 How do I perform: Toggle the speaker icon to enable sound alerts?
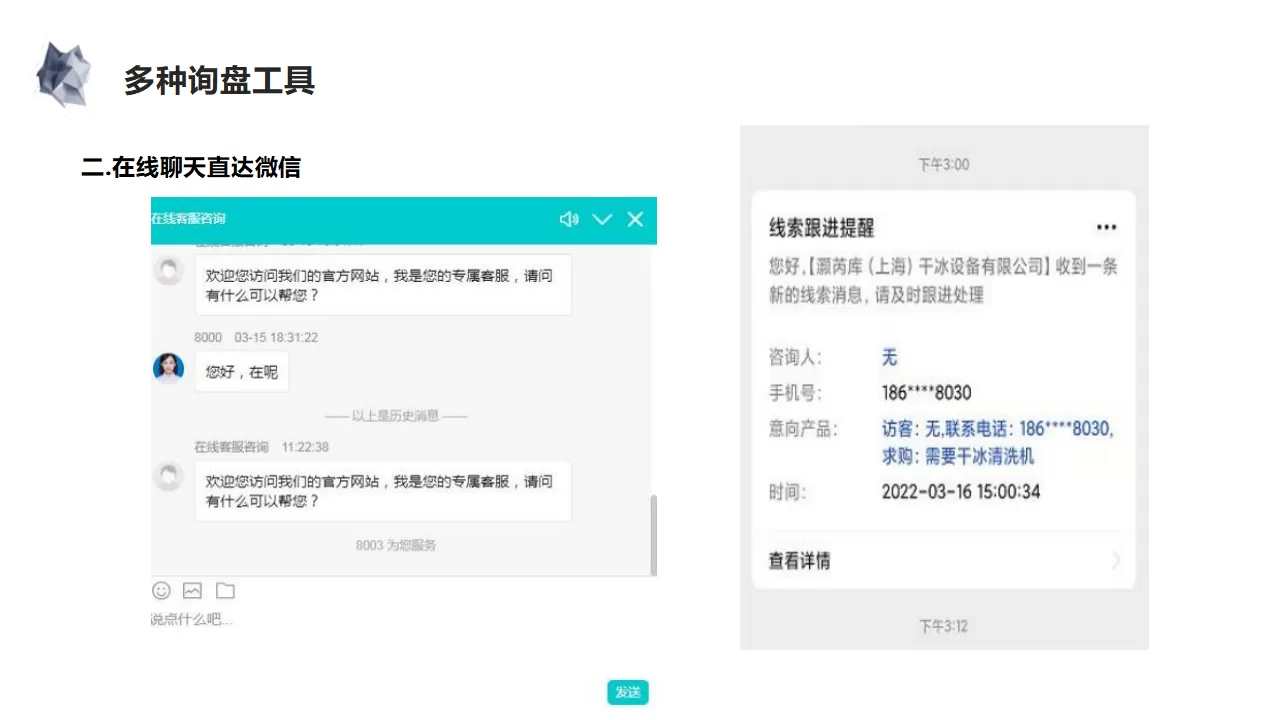(569, 219)
